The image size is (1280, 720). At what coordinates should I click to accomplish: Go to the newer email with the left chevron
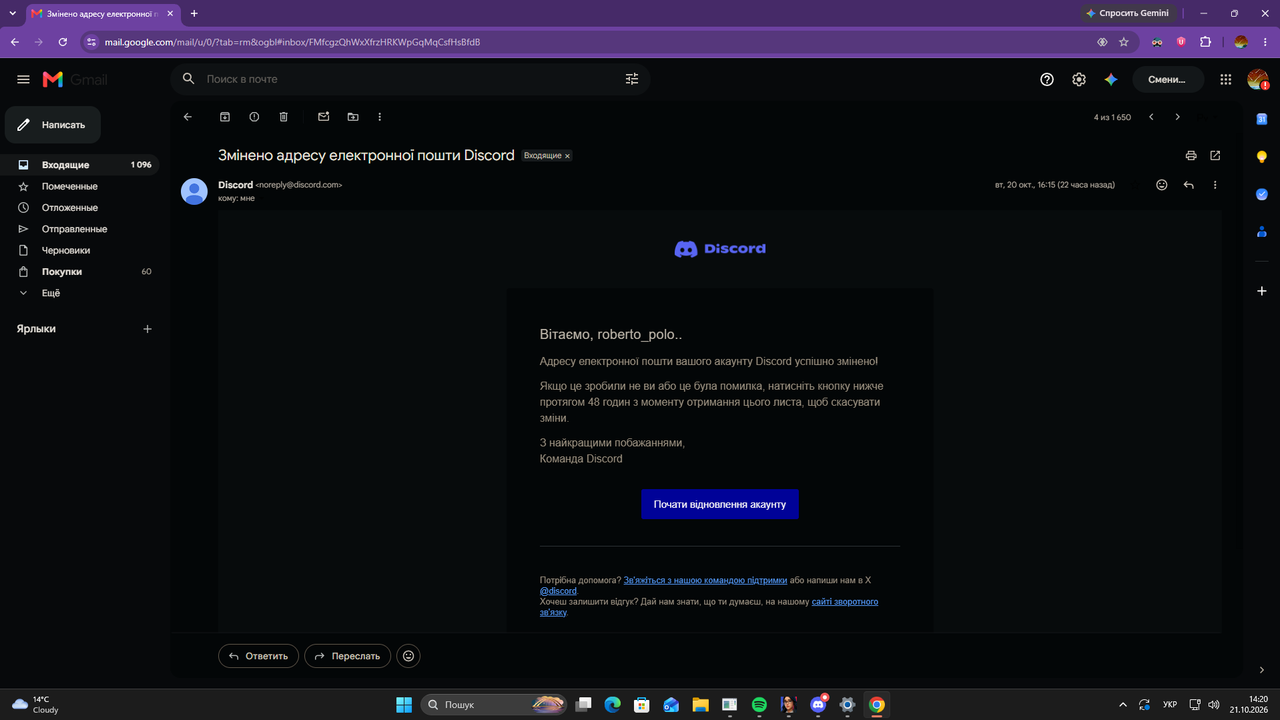(1151, 117)
